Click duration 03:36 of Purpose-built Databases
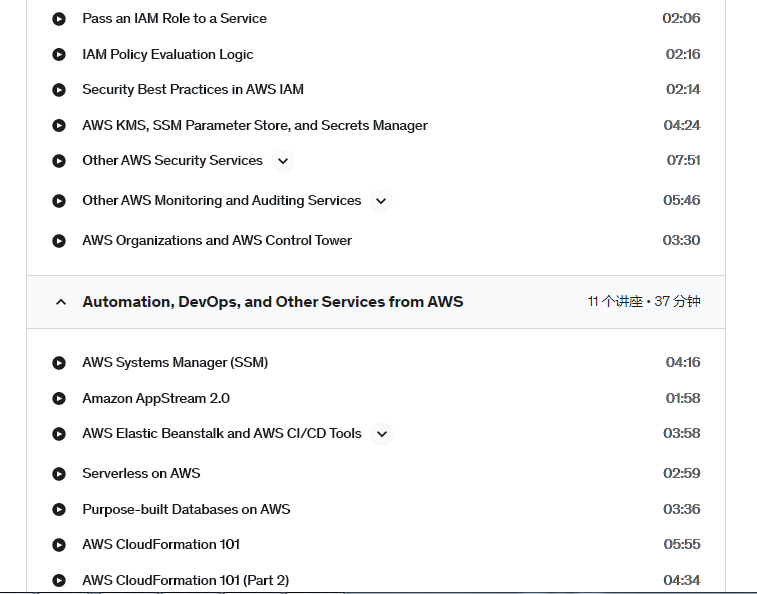Image resolution: width=757 pixels, height=594 pixels. click(x=682, y=509)
